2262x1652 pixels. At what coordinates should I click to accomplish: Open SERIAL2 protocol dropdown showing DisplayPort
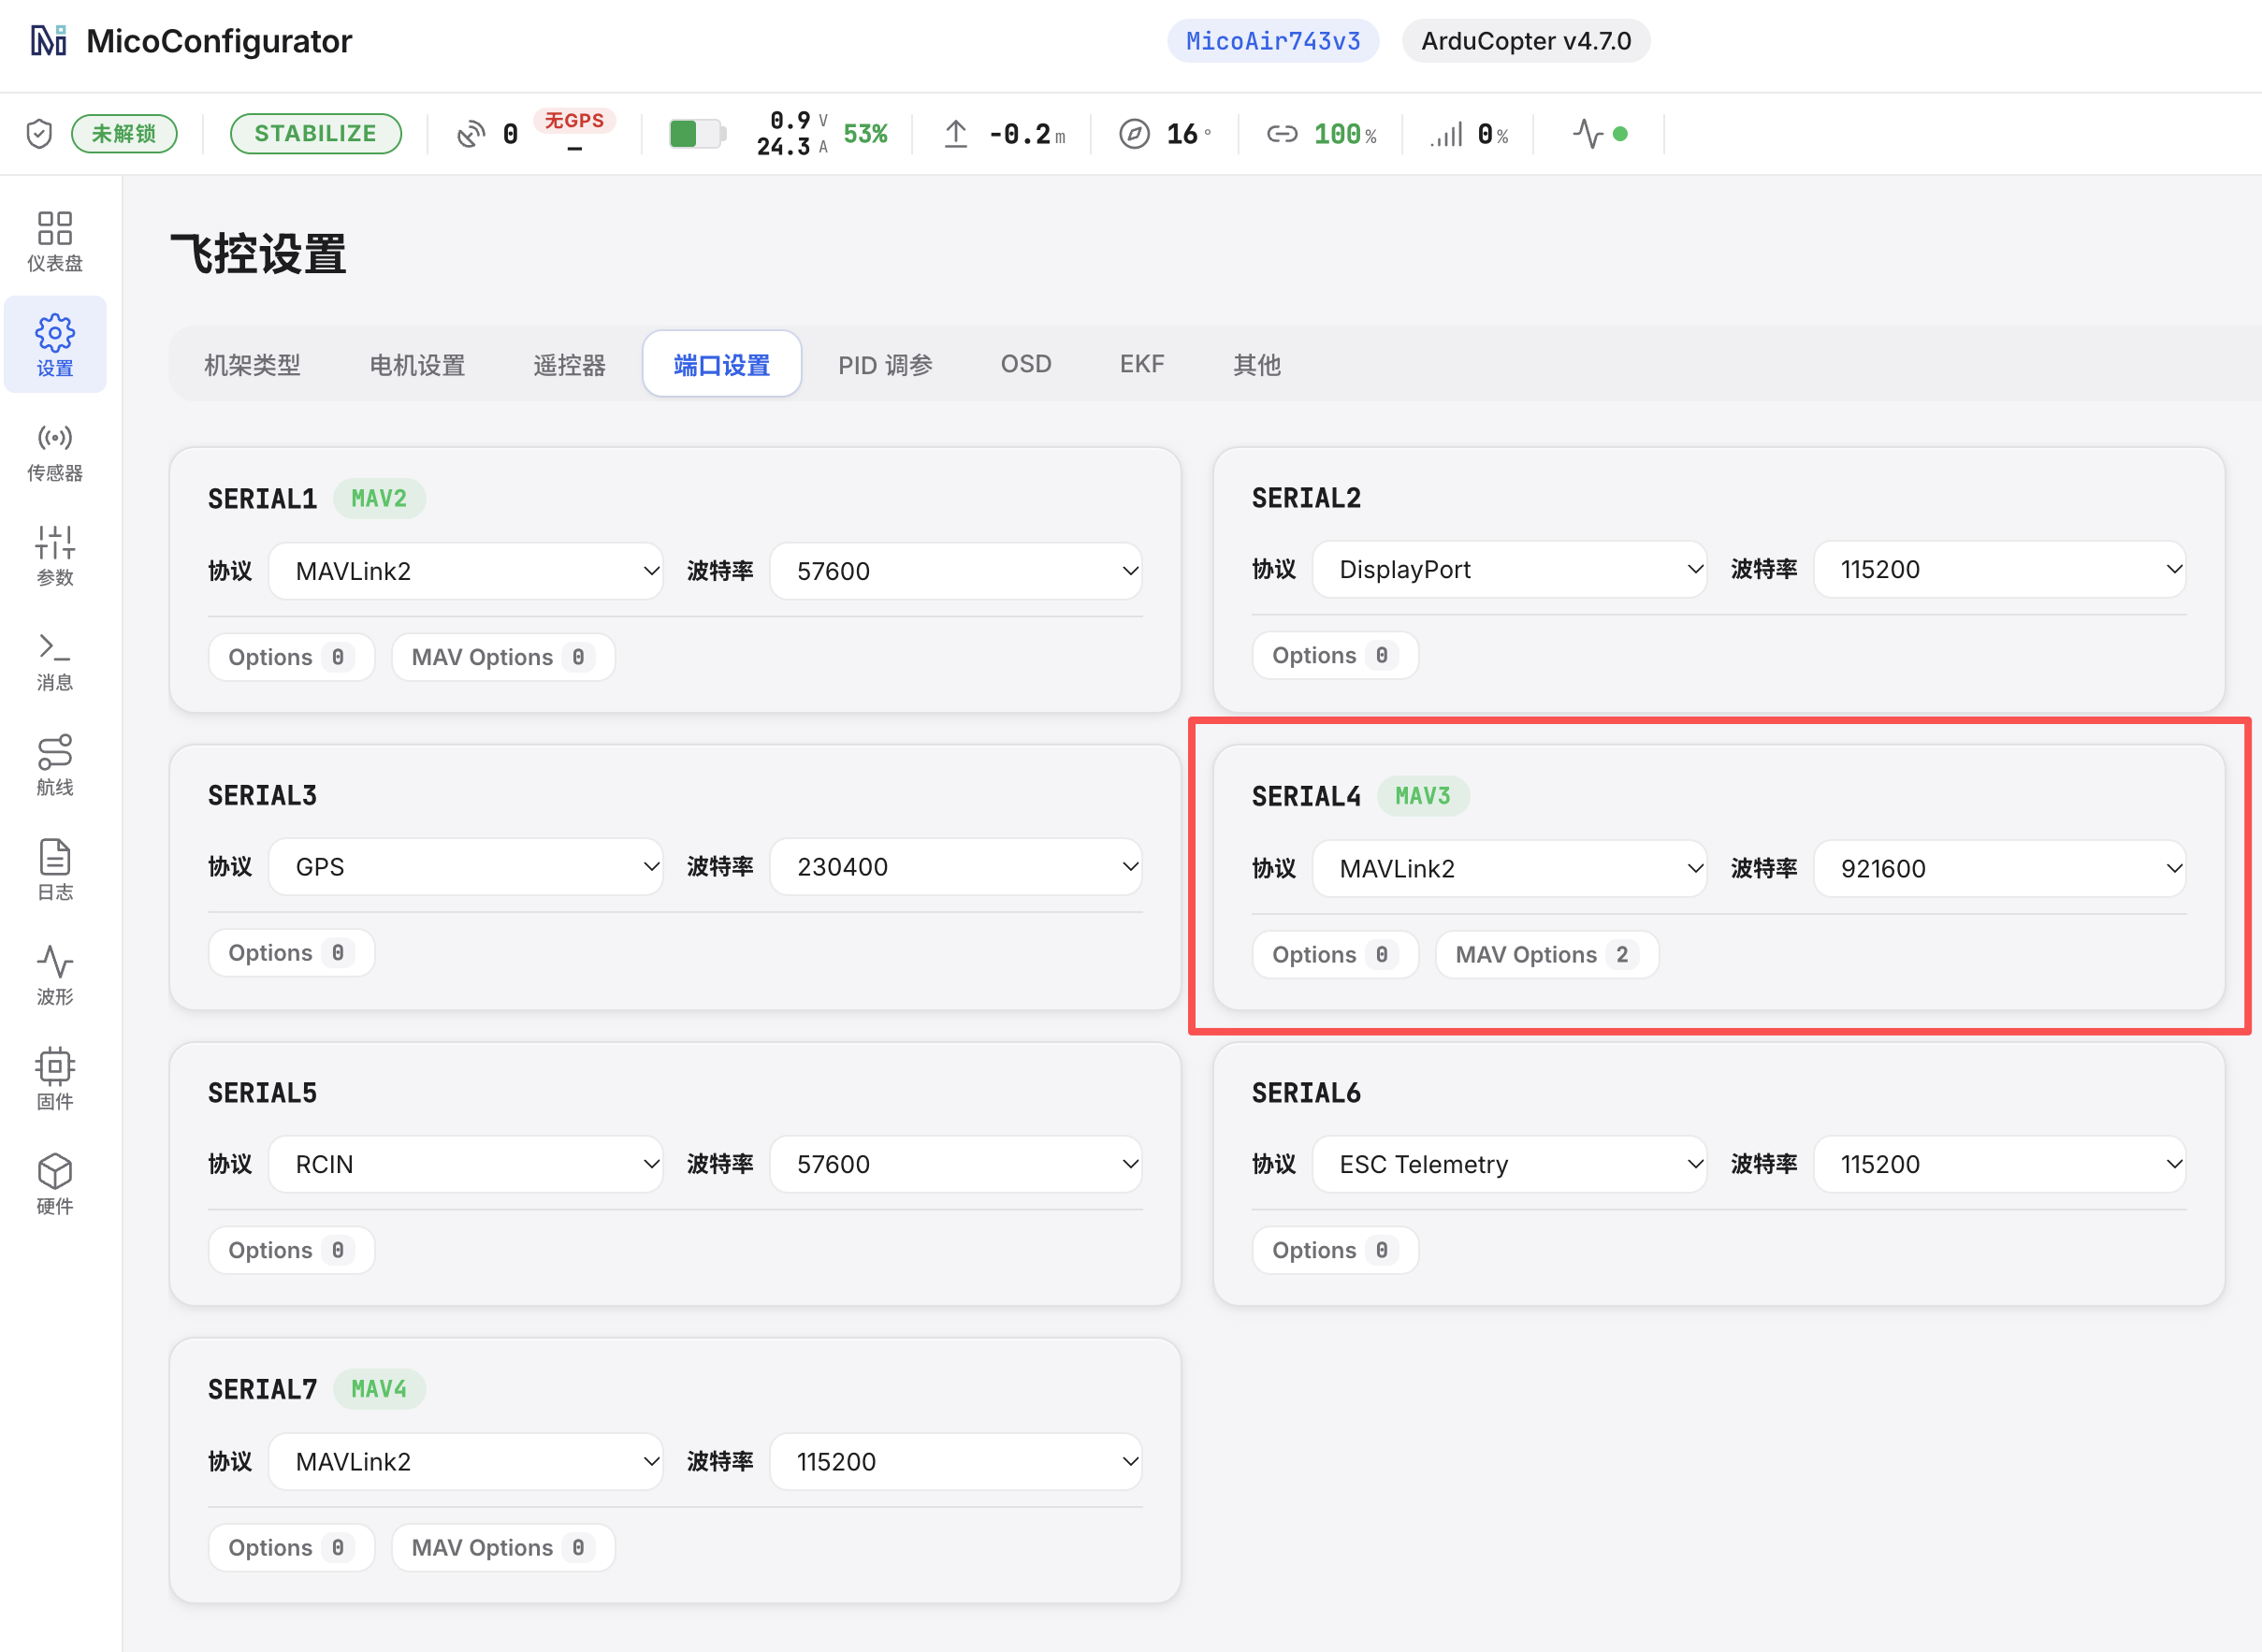[1510, 569]
